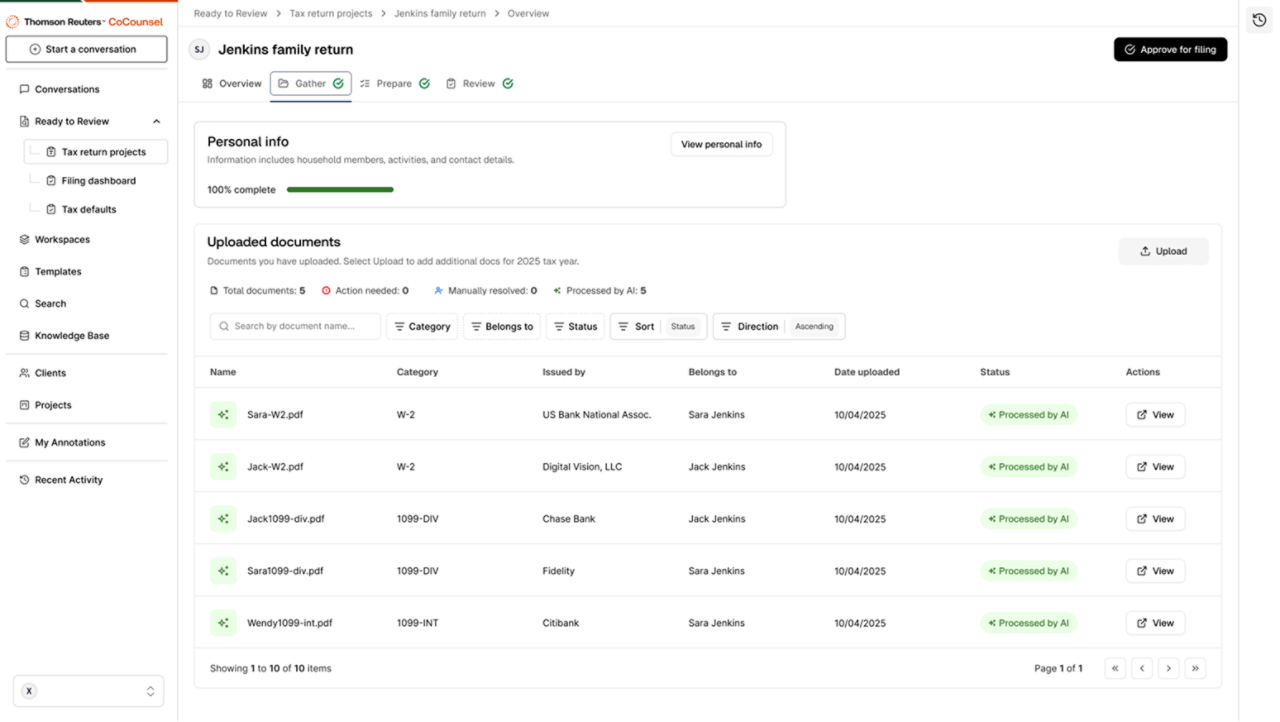Image resolution: width=1280 pixels, height=722 pixels.
Task: Open the Category filter
Action: [x=421, y=326]
